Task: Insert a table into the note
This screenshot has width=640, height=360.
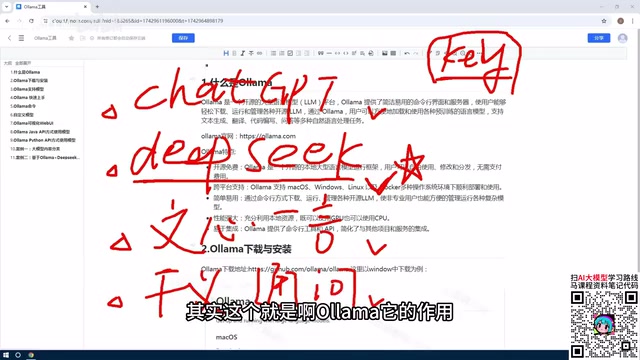Action: (393, 53)
